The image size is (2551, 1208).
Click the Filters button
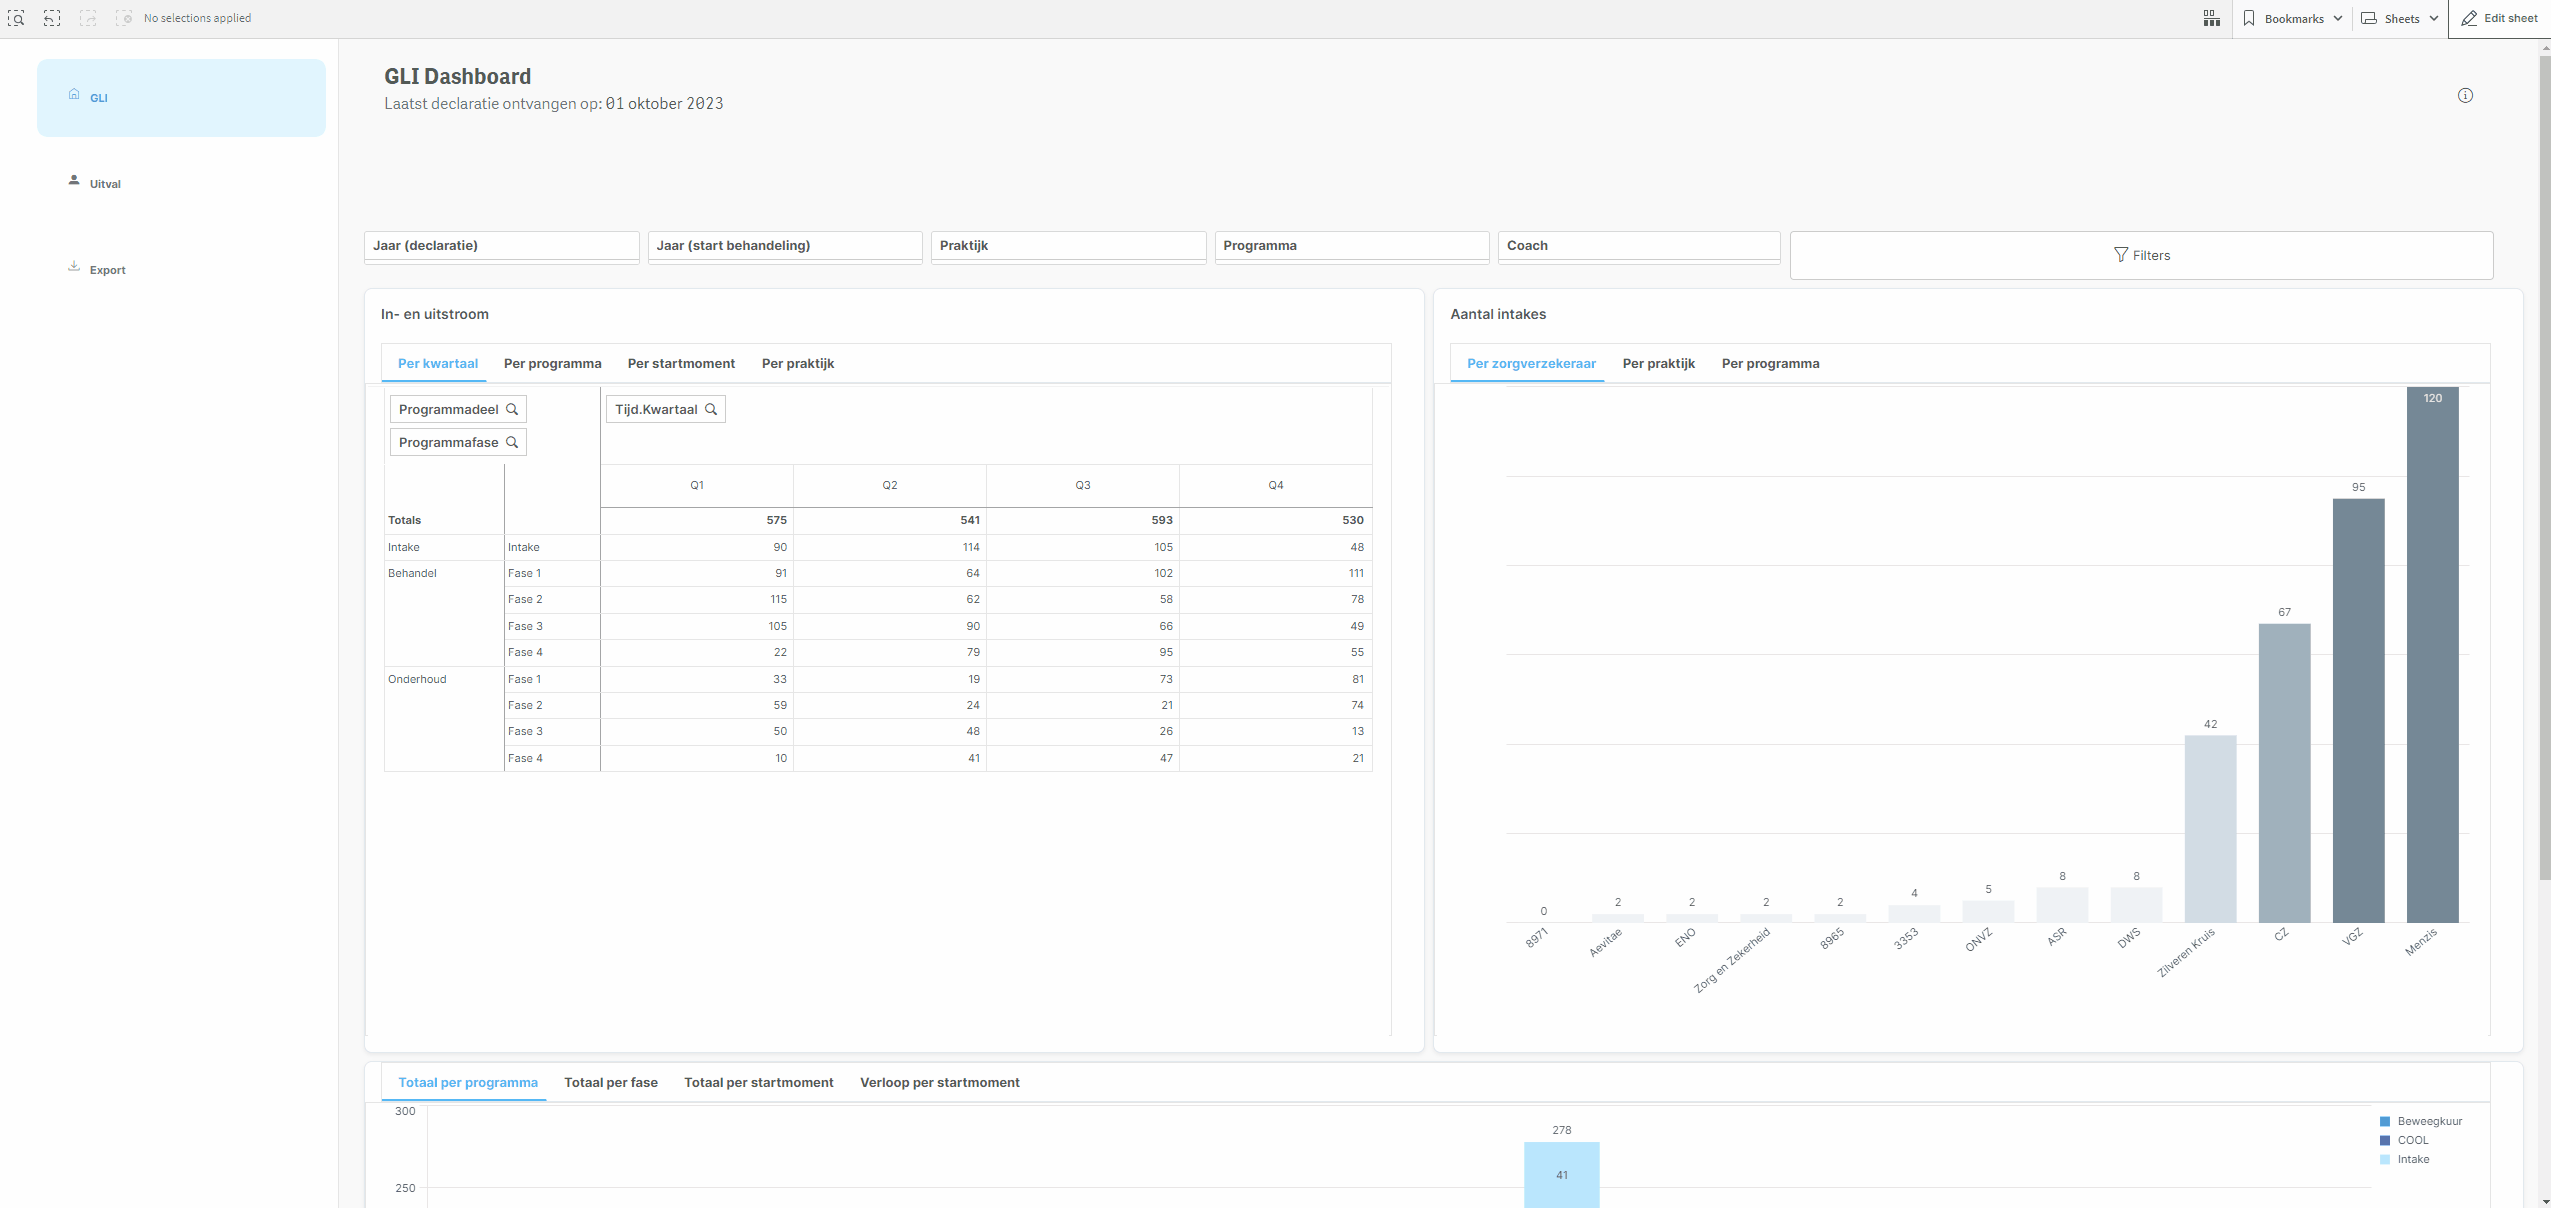click(2141, 255)
